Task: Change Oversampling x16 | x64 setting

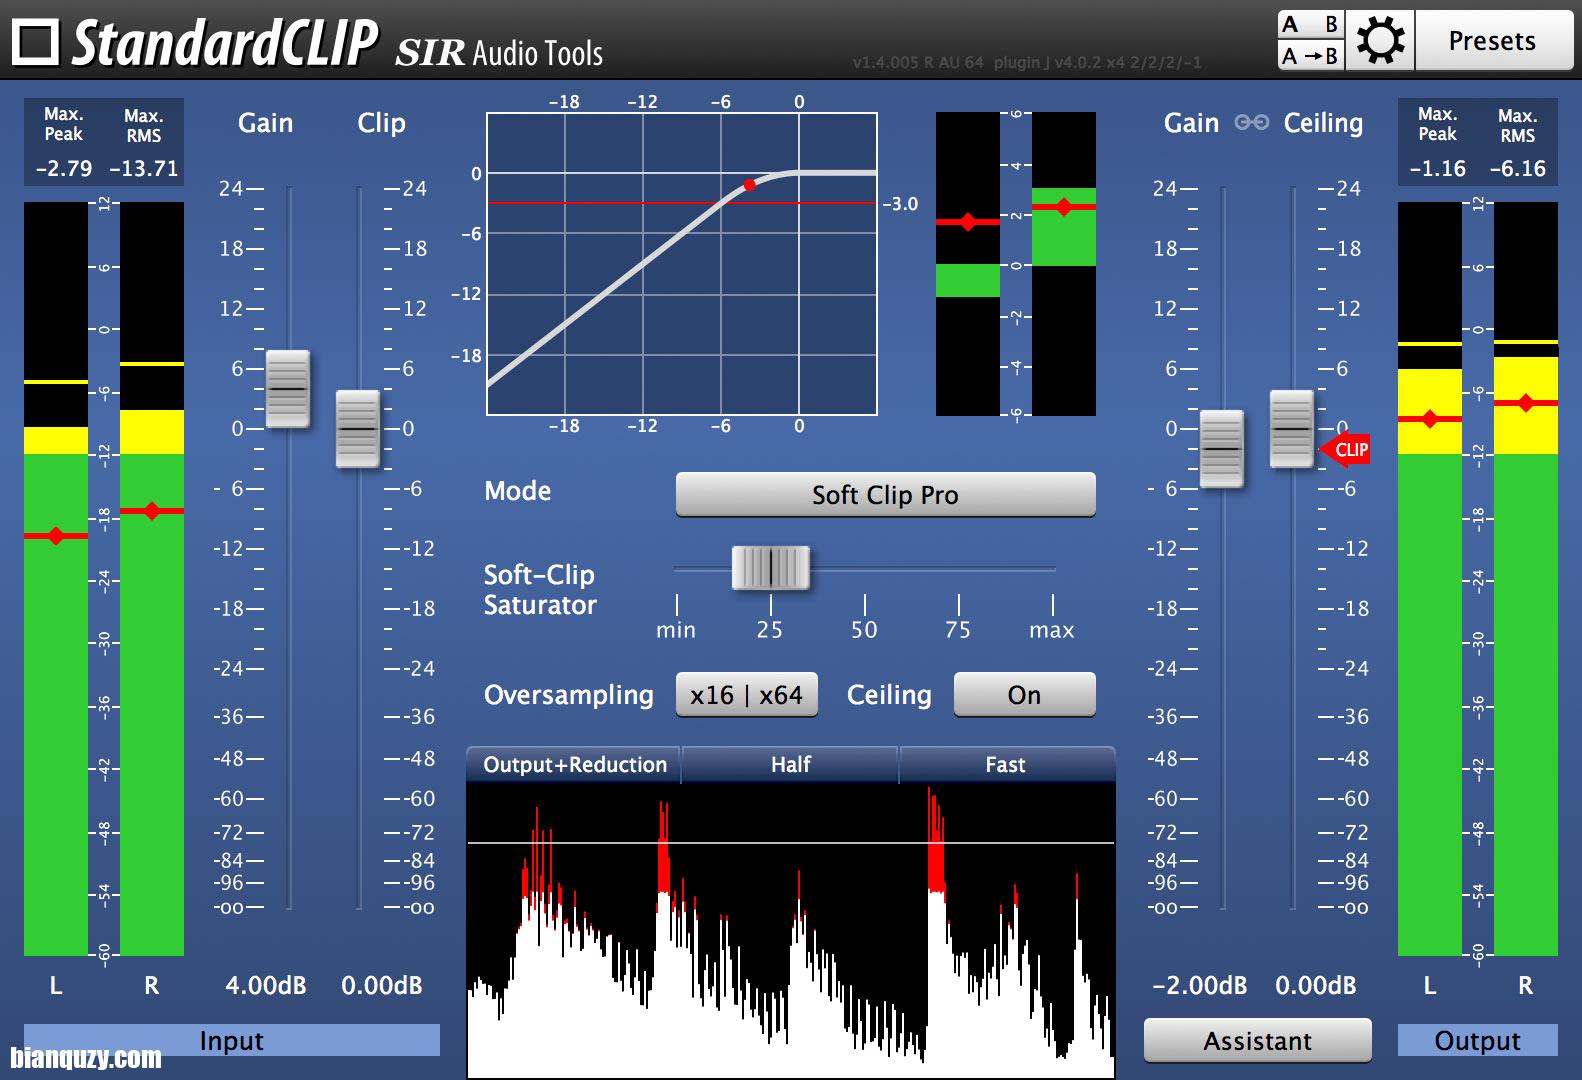Action: pyautogui.click(x=746, y=695)
